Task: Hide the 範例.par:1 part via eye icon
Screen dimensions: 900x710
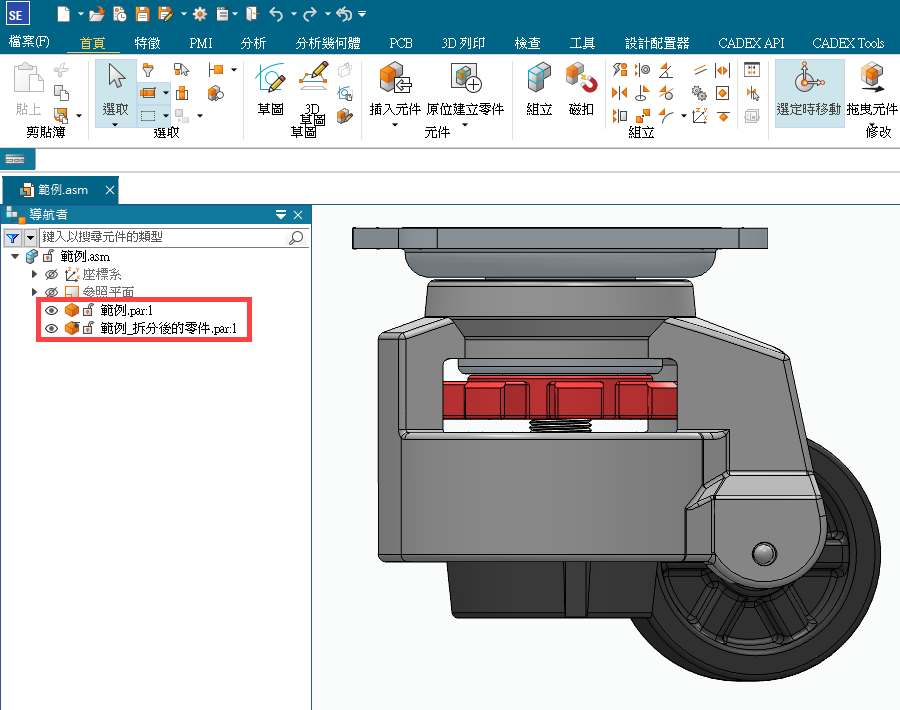Action: pyautogui.click(x=51, y=310)
